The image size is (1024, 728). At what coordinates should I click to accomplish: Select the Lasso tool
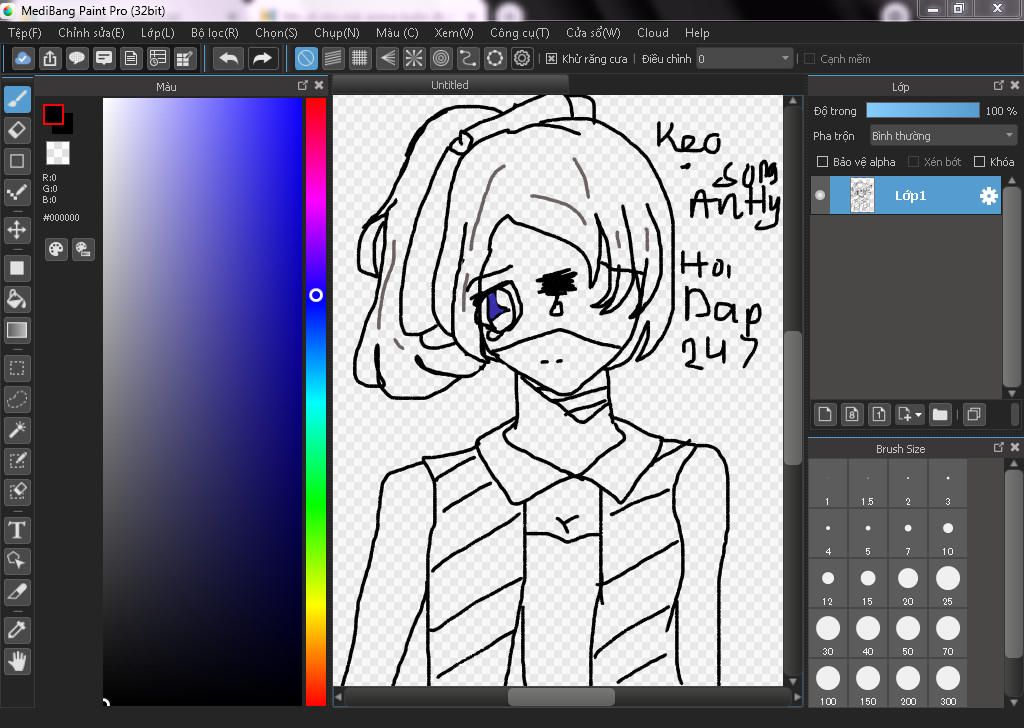tap(18, 399)
